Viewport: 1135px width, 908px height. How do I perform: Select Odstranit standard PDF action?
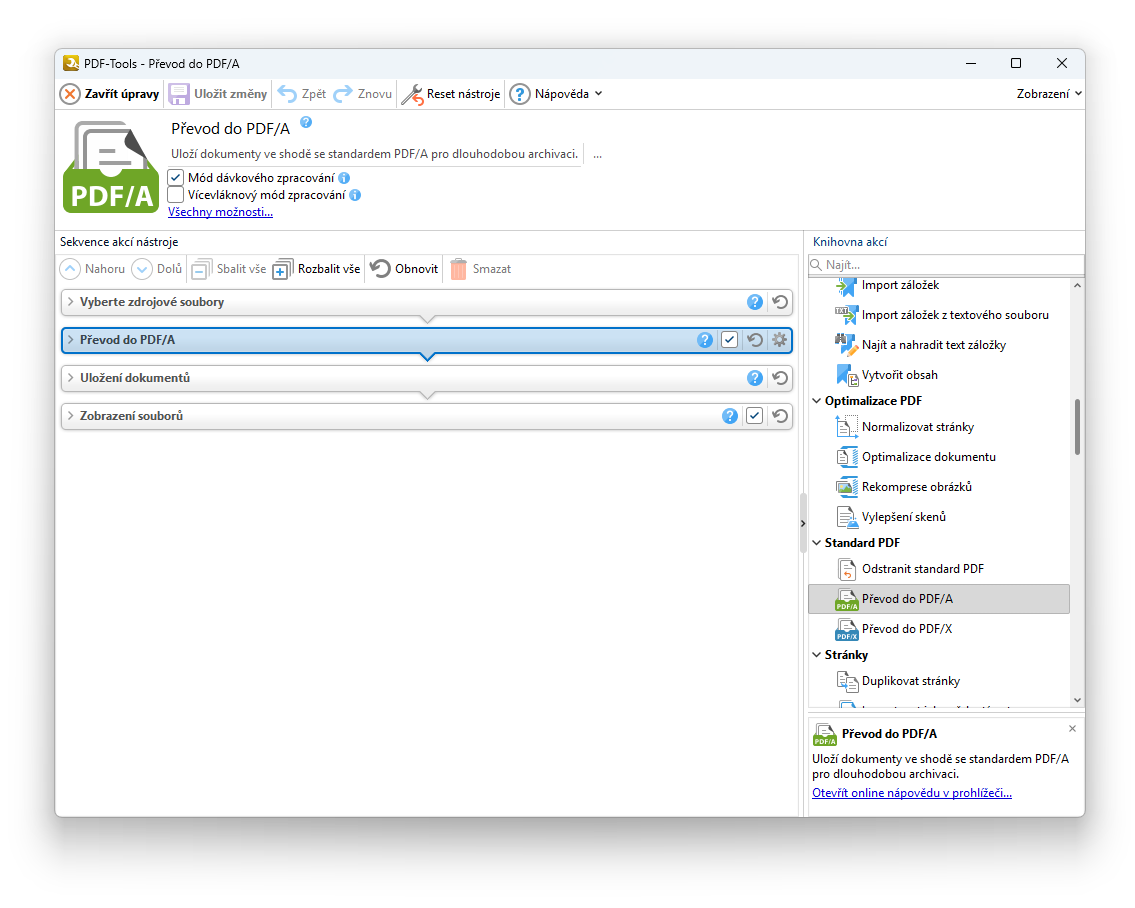click(x=939, y=569)
